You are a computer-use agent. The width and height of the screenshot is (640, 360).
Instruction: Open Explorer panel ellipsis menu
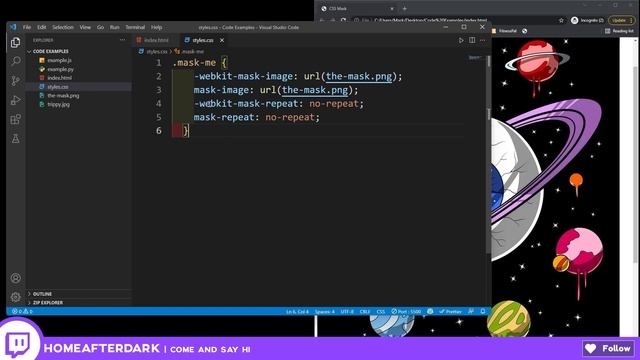pos(122,40)
